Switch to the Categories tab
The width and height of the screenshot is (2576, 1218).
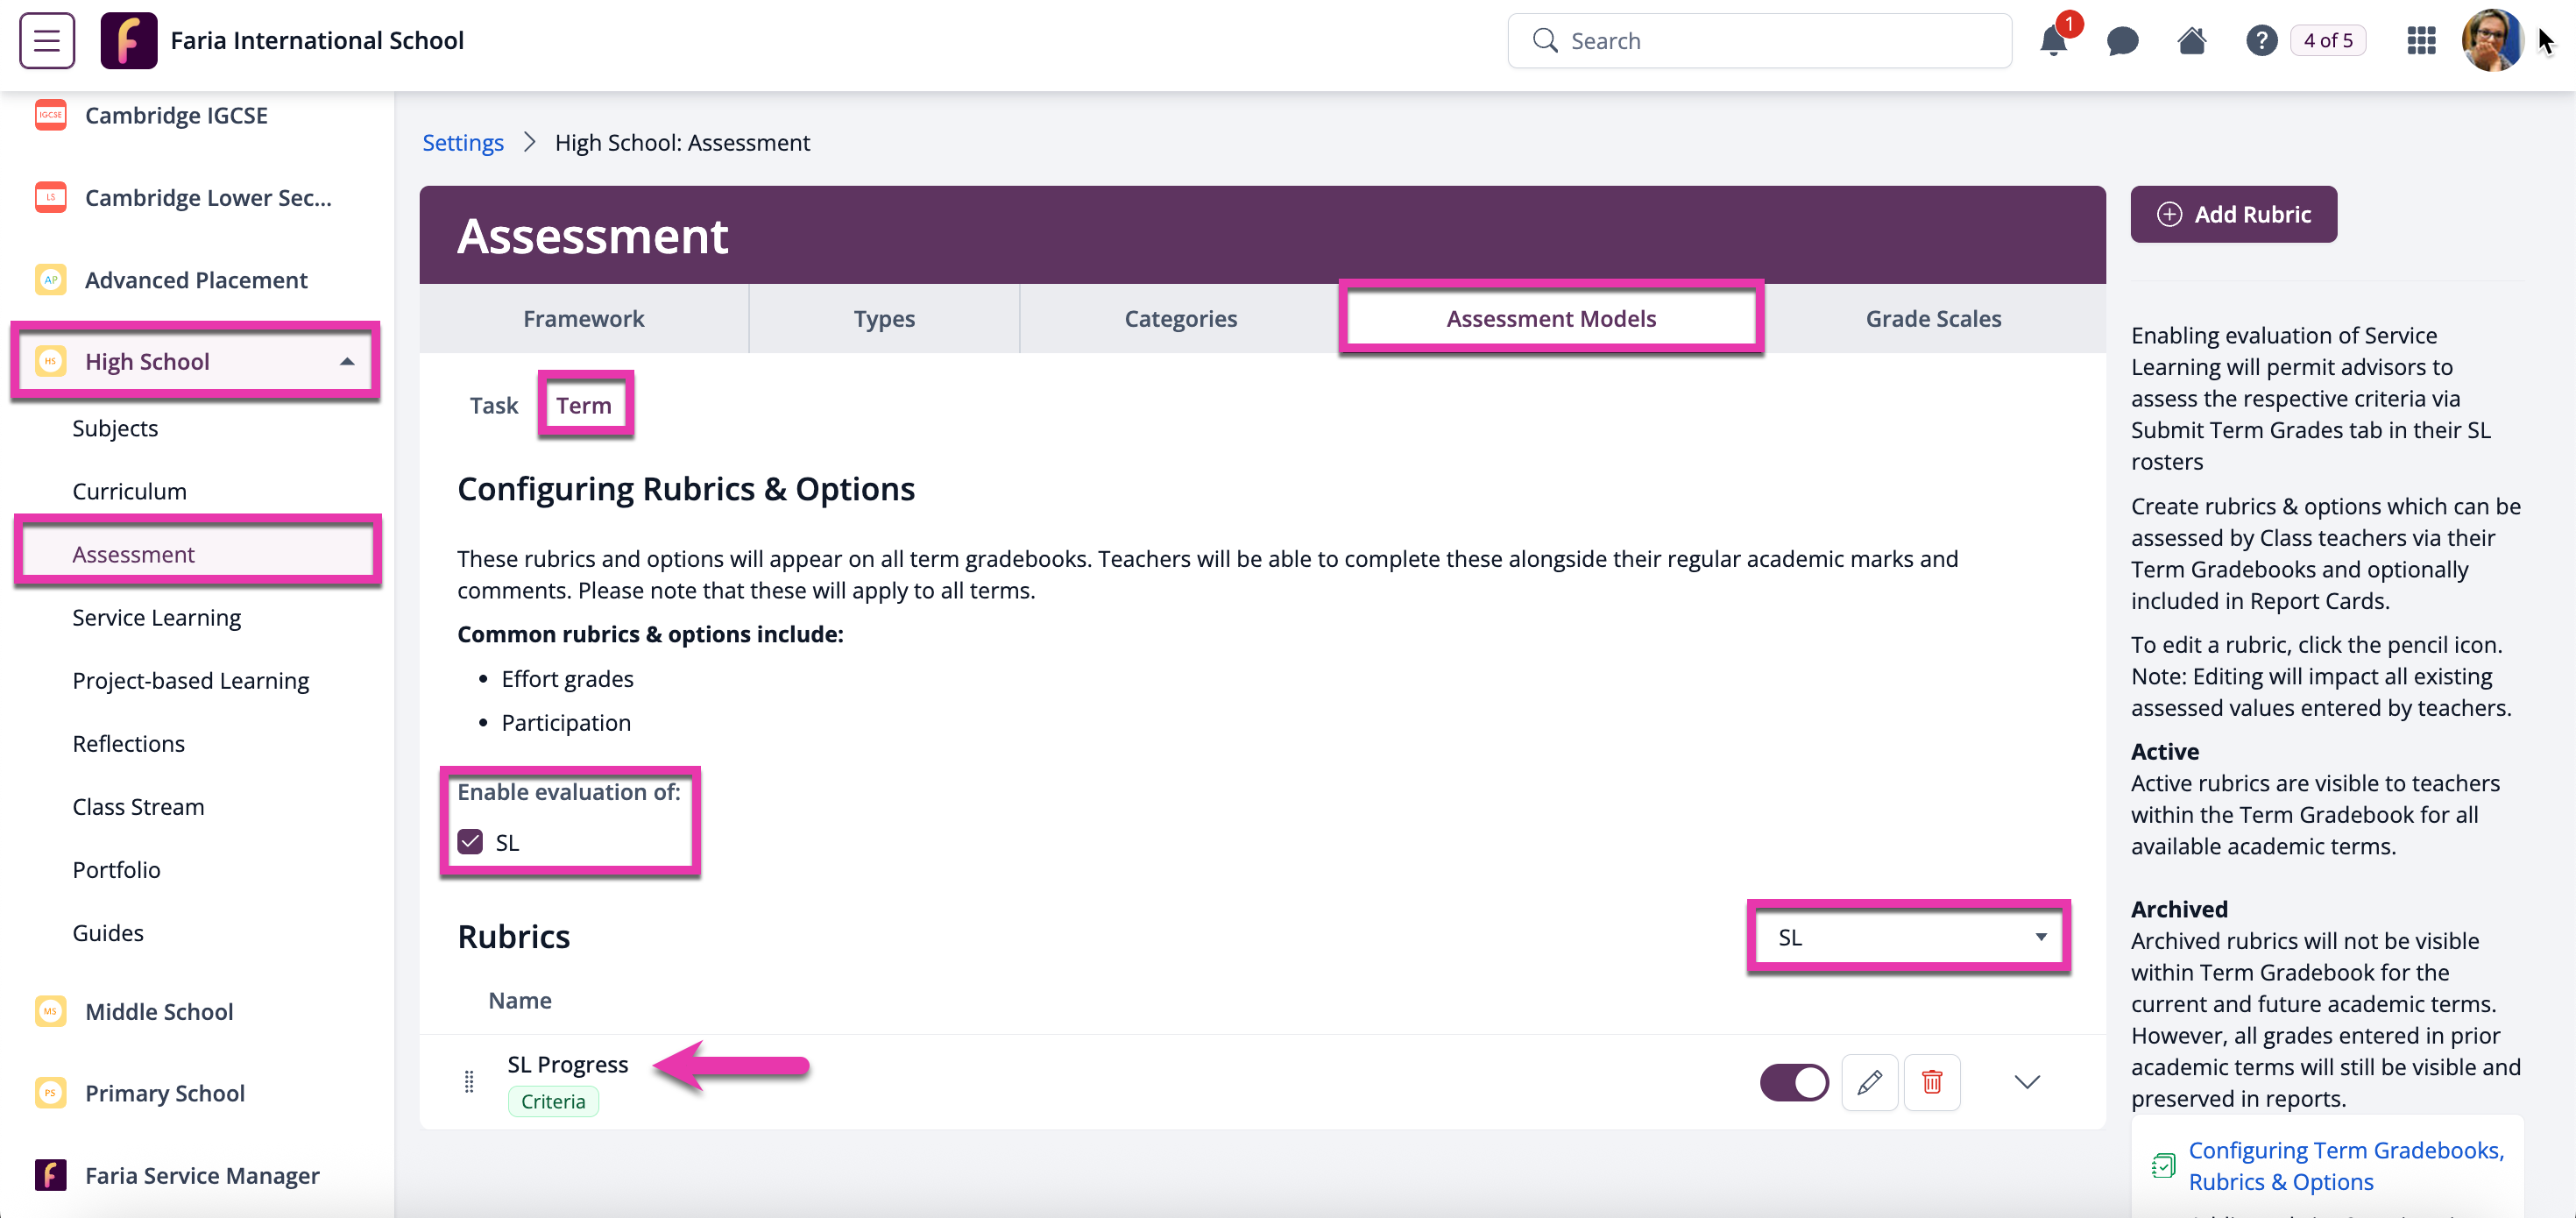[x=1180, y=319]
